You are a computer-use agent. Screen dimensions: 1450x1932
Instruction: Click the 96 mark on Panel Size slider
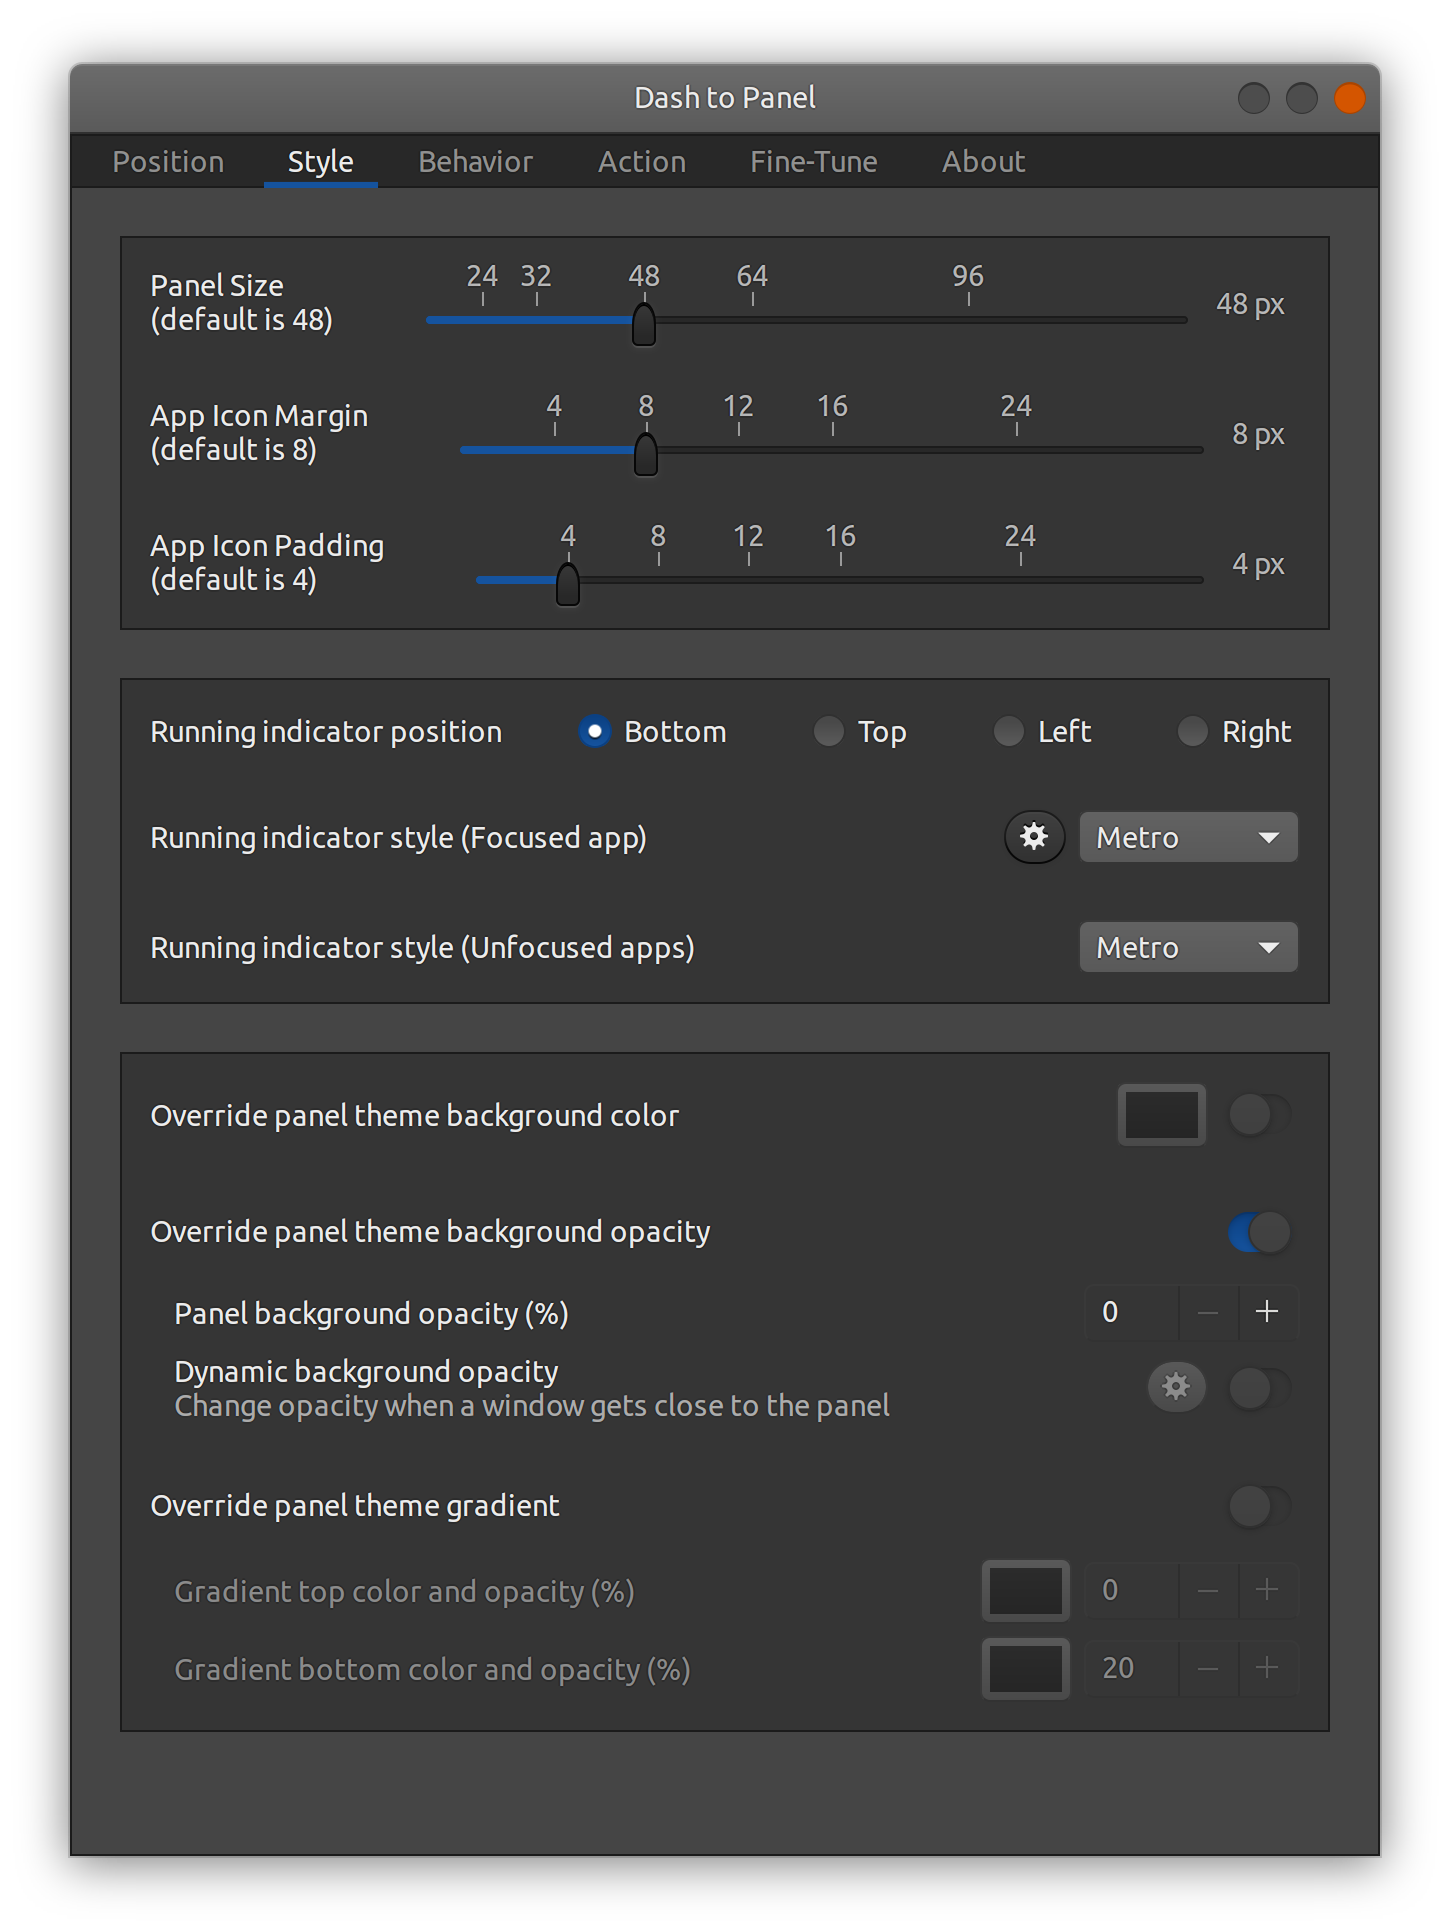968,276
